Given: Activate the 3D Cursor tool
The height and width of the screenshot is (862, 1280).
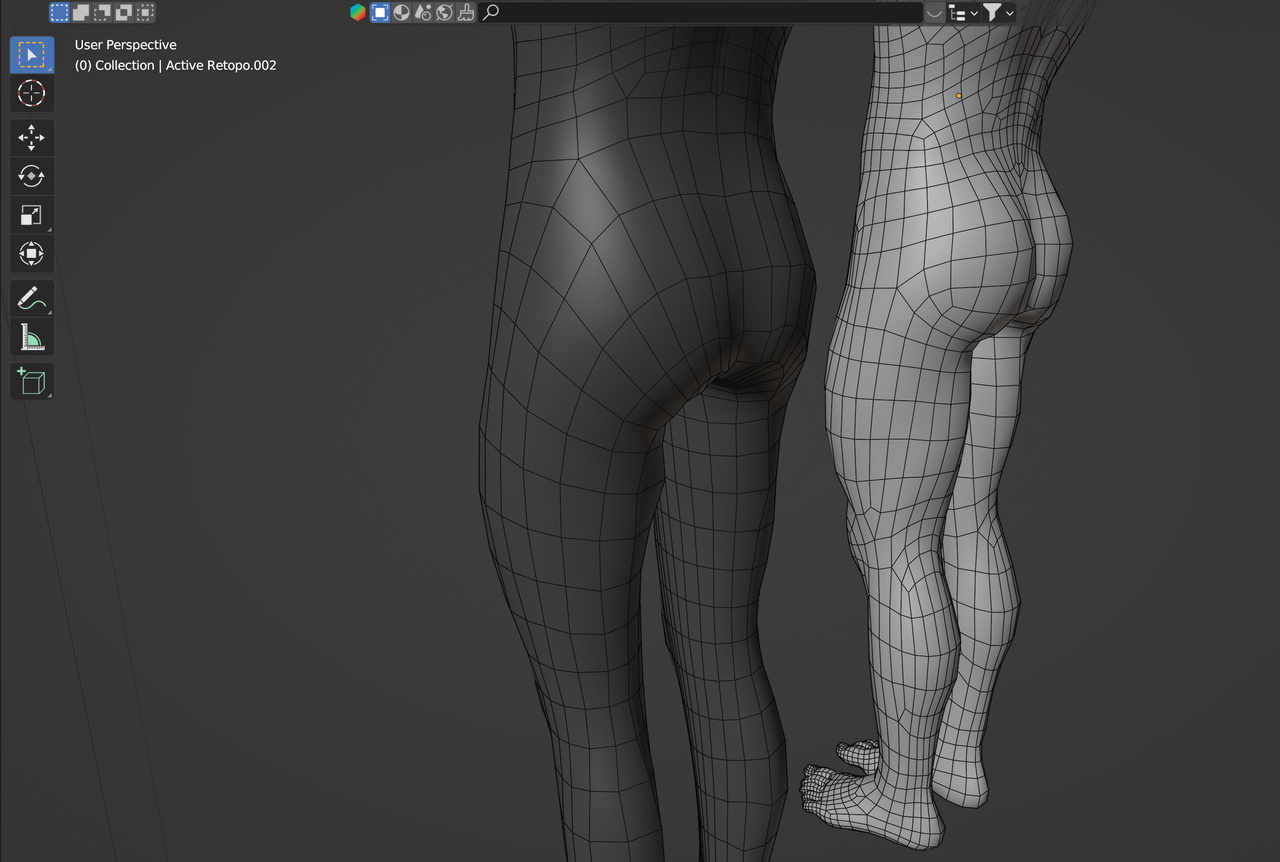Looking at the screenshot, I should (x=31, y=94).
